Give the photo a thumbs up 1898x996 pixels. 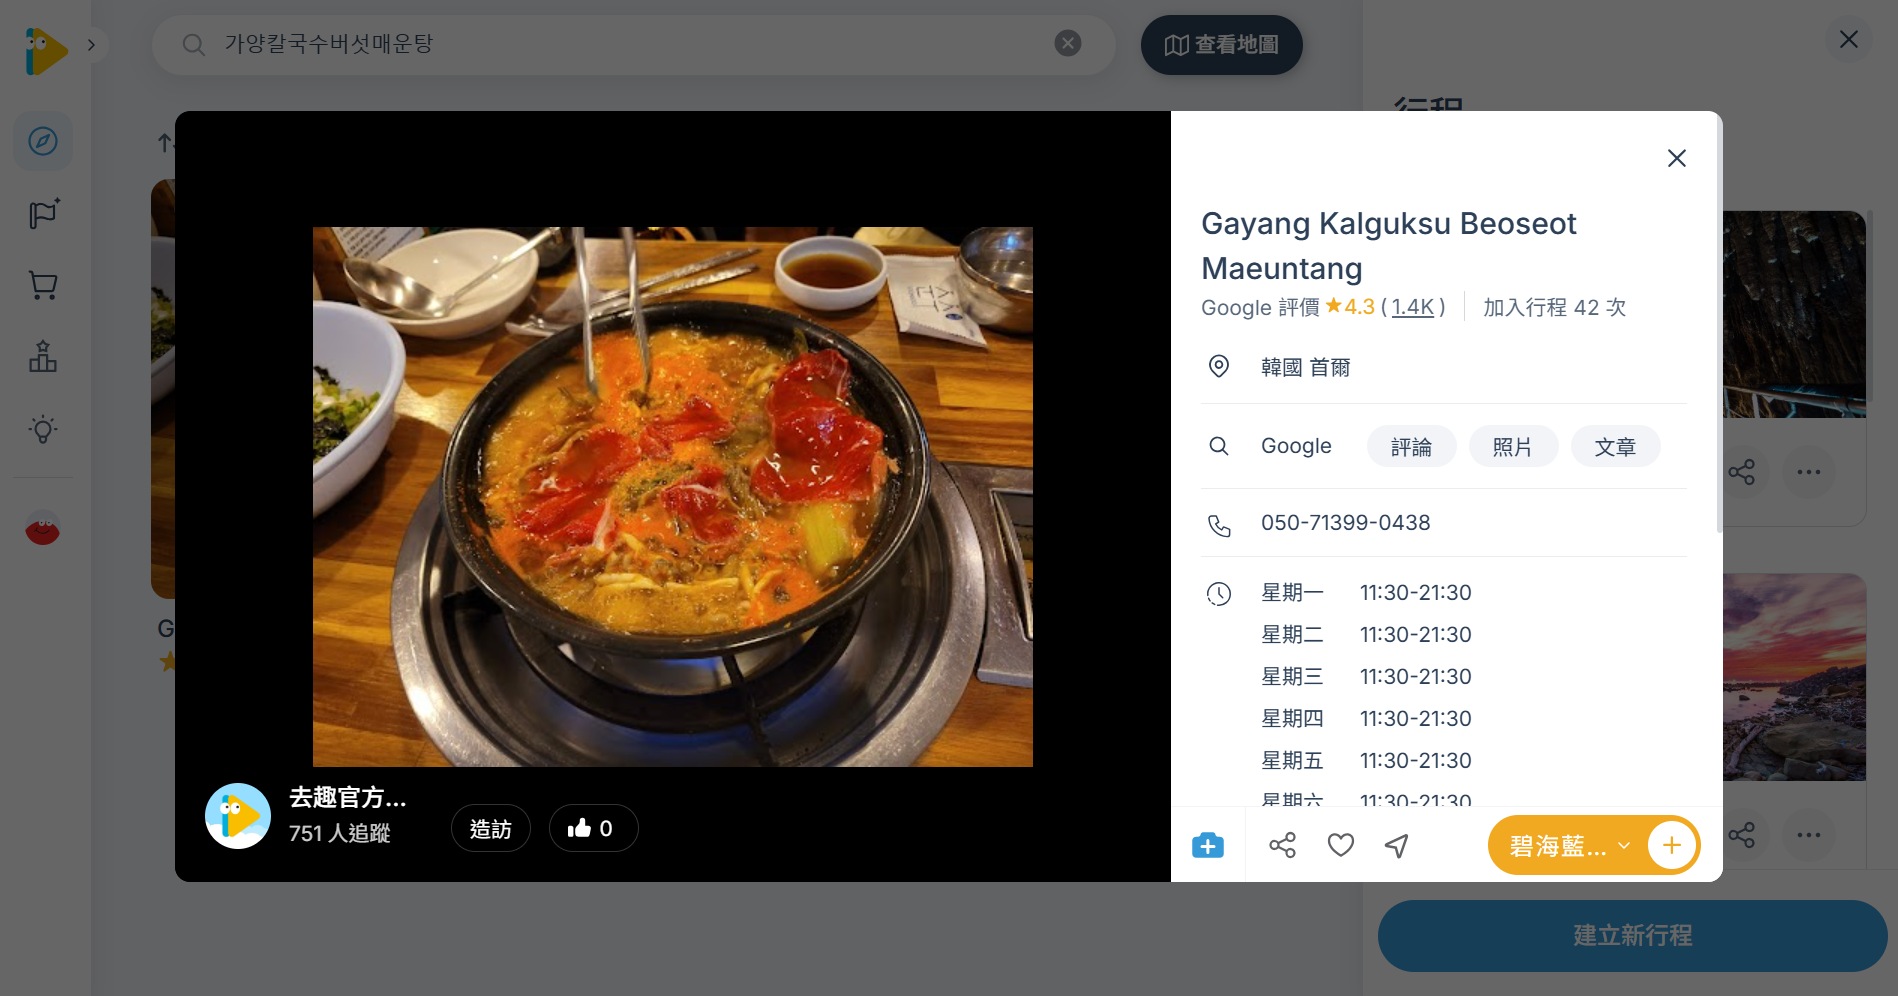point(593,828)
